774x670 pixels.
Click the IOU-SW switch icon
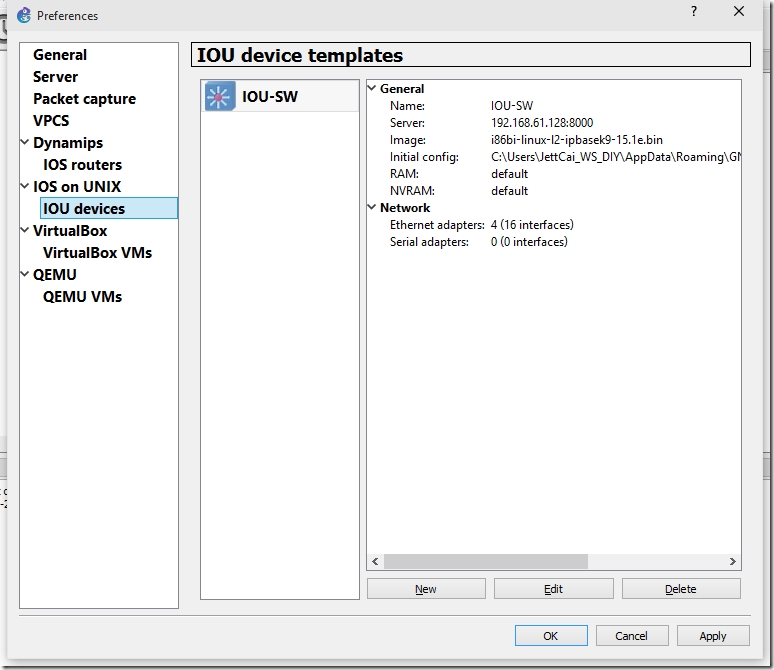[x=219, y=96]
